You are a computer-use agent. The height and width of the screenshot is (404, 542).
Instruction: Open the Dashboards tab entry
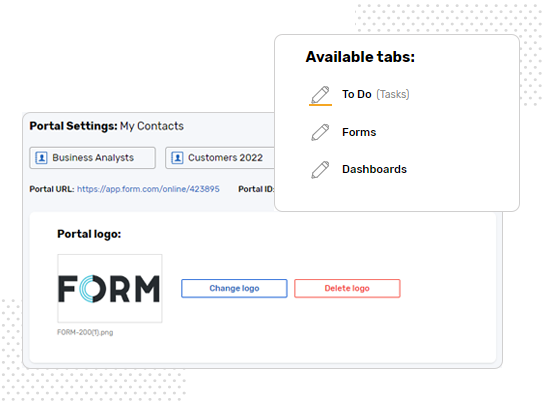pos(374,169)
